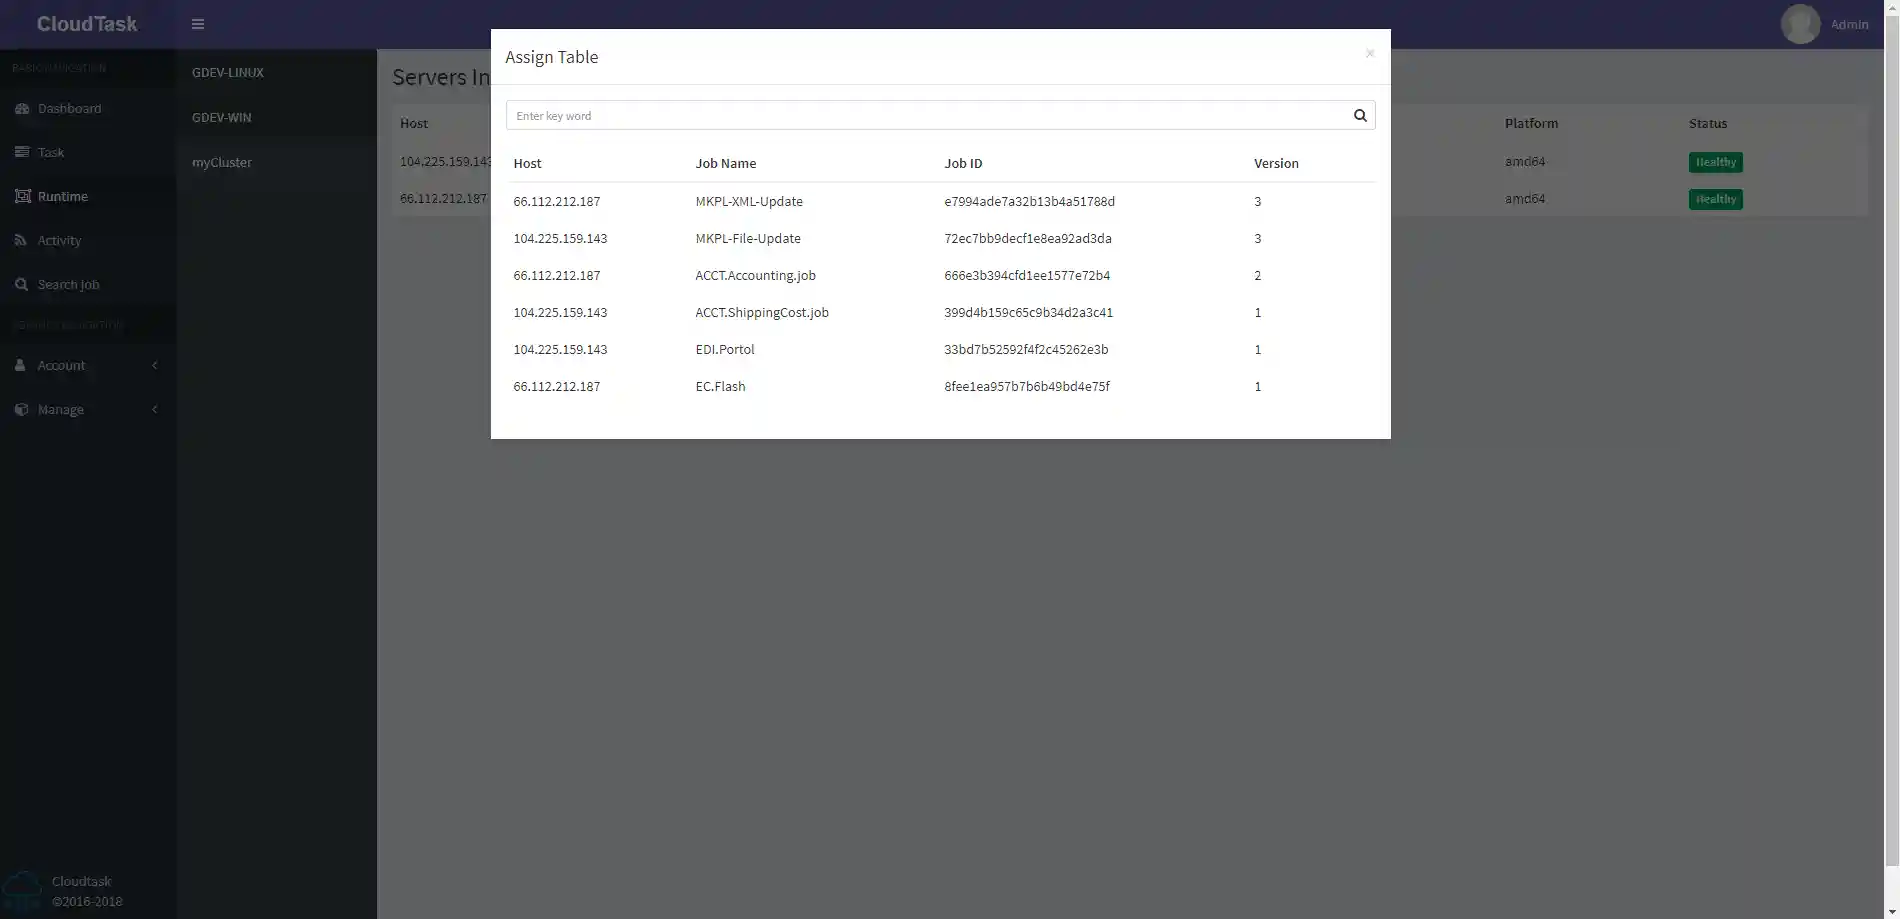Toggle the hamburger sidebar menu

tap(198, 24)
